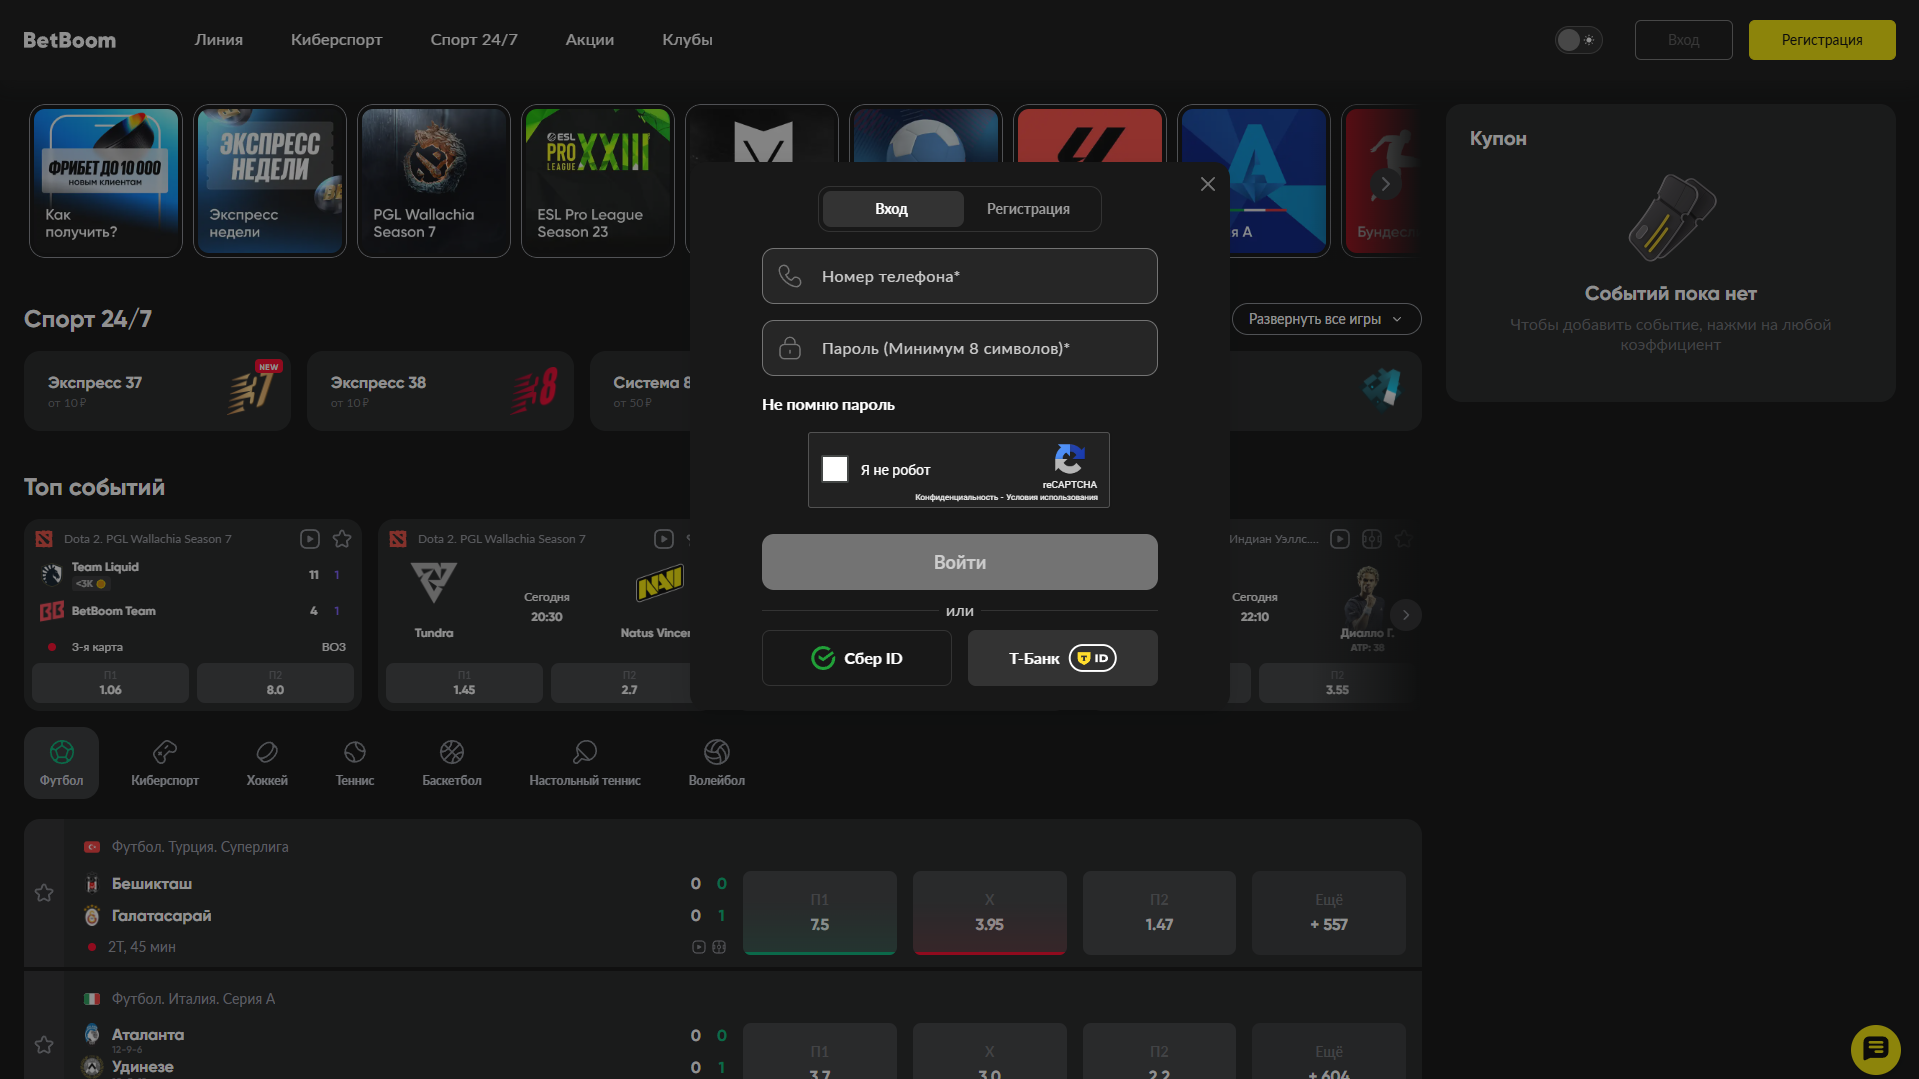Click the yellow Регистрация header button
Image resolution: width=1919 pixels, height=1079 pixels.
pyautogui.click(x=1822, y=40)
